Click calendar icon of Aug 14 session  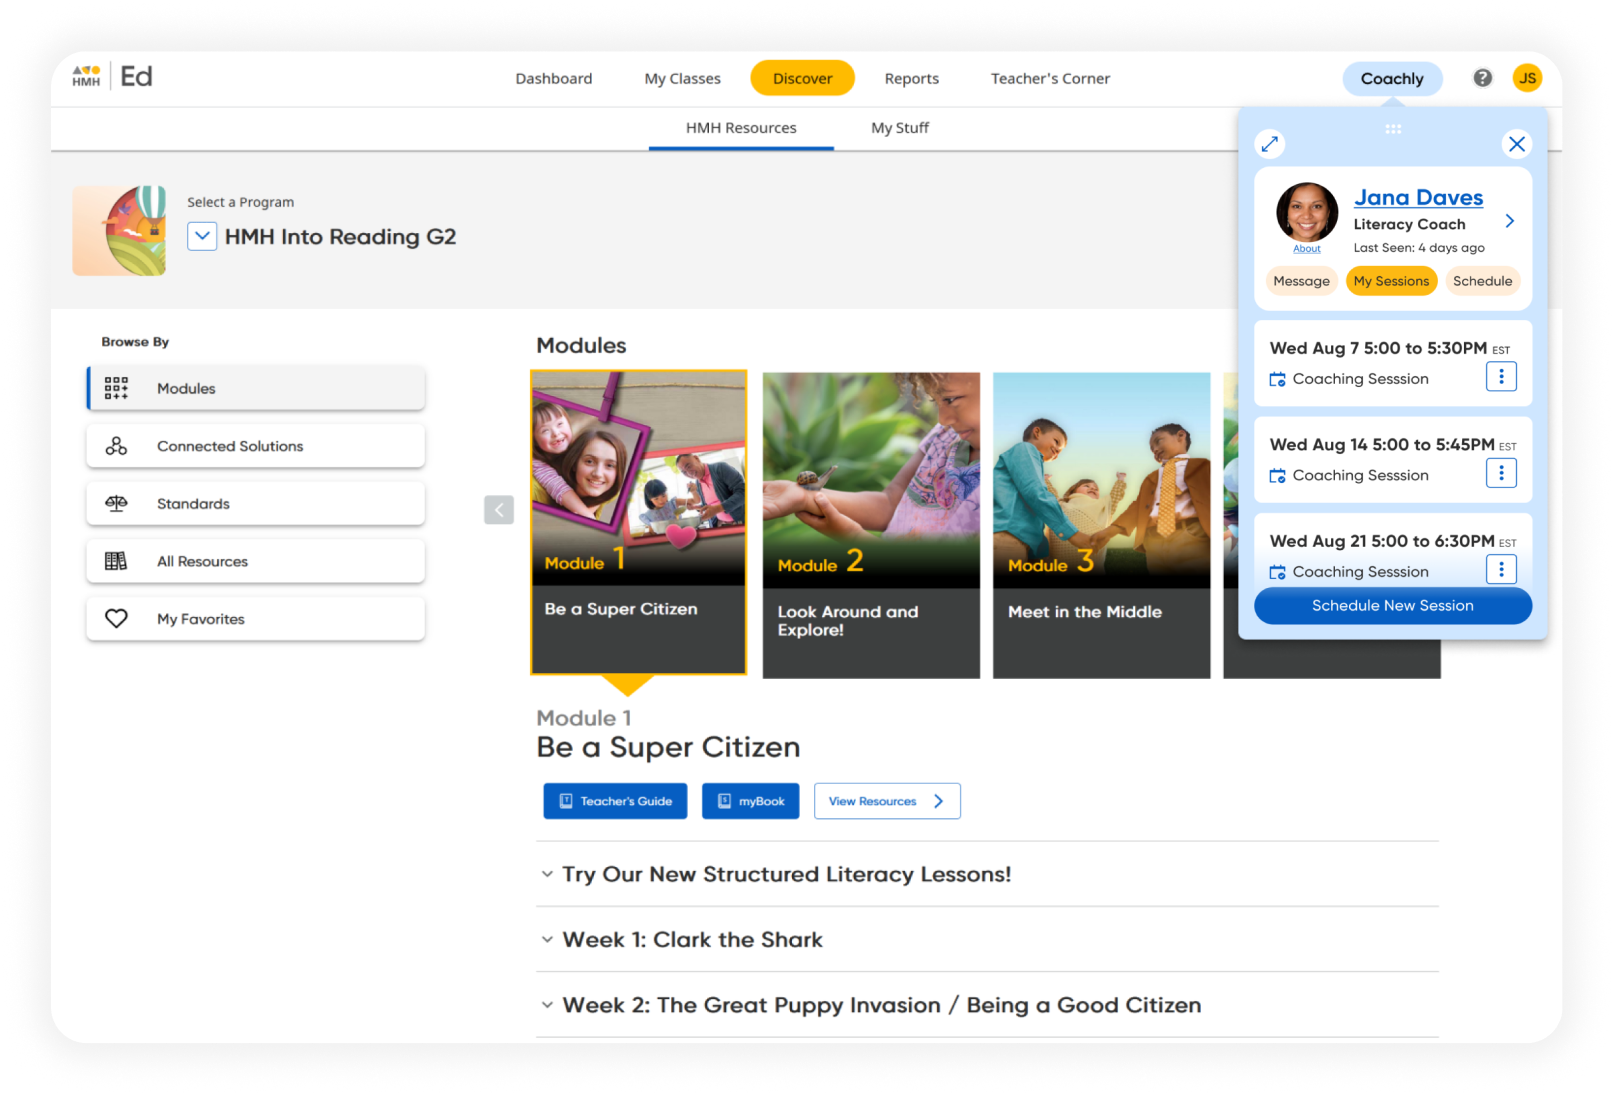pyautogui.click(x=1277, y=476)
